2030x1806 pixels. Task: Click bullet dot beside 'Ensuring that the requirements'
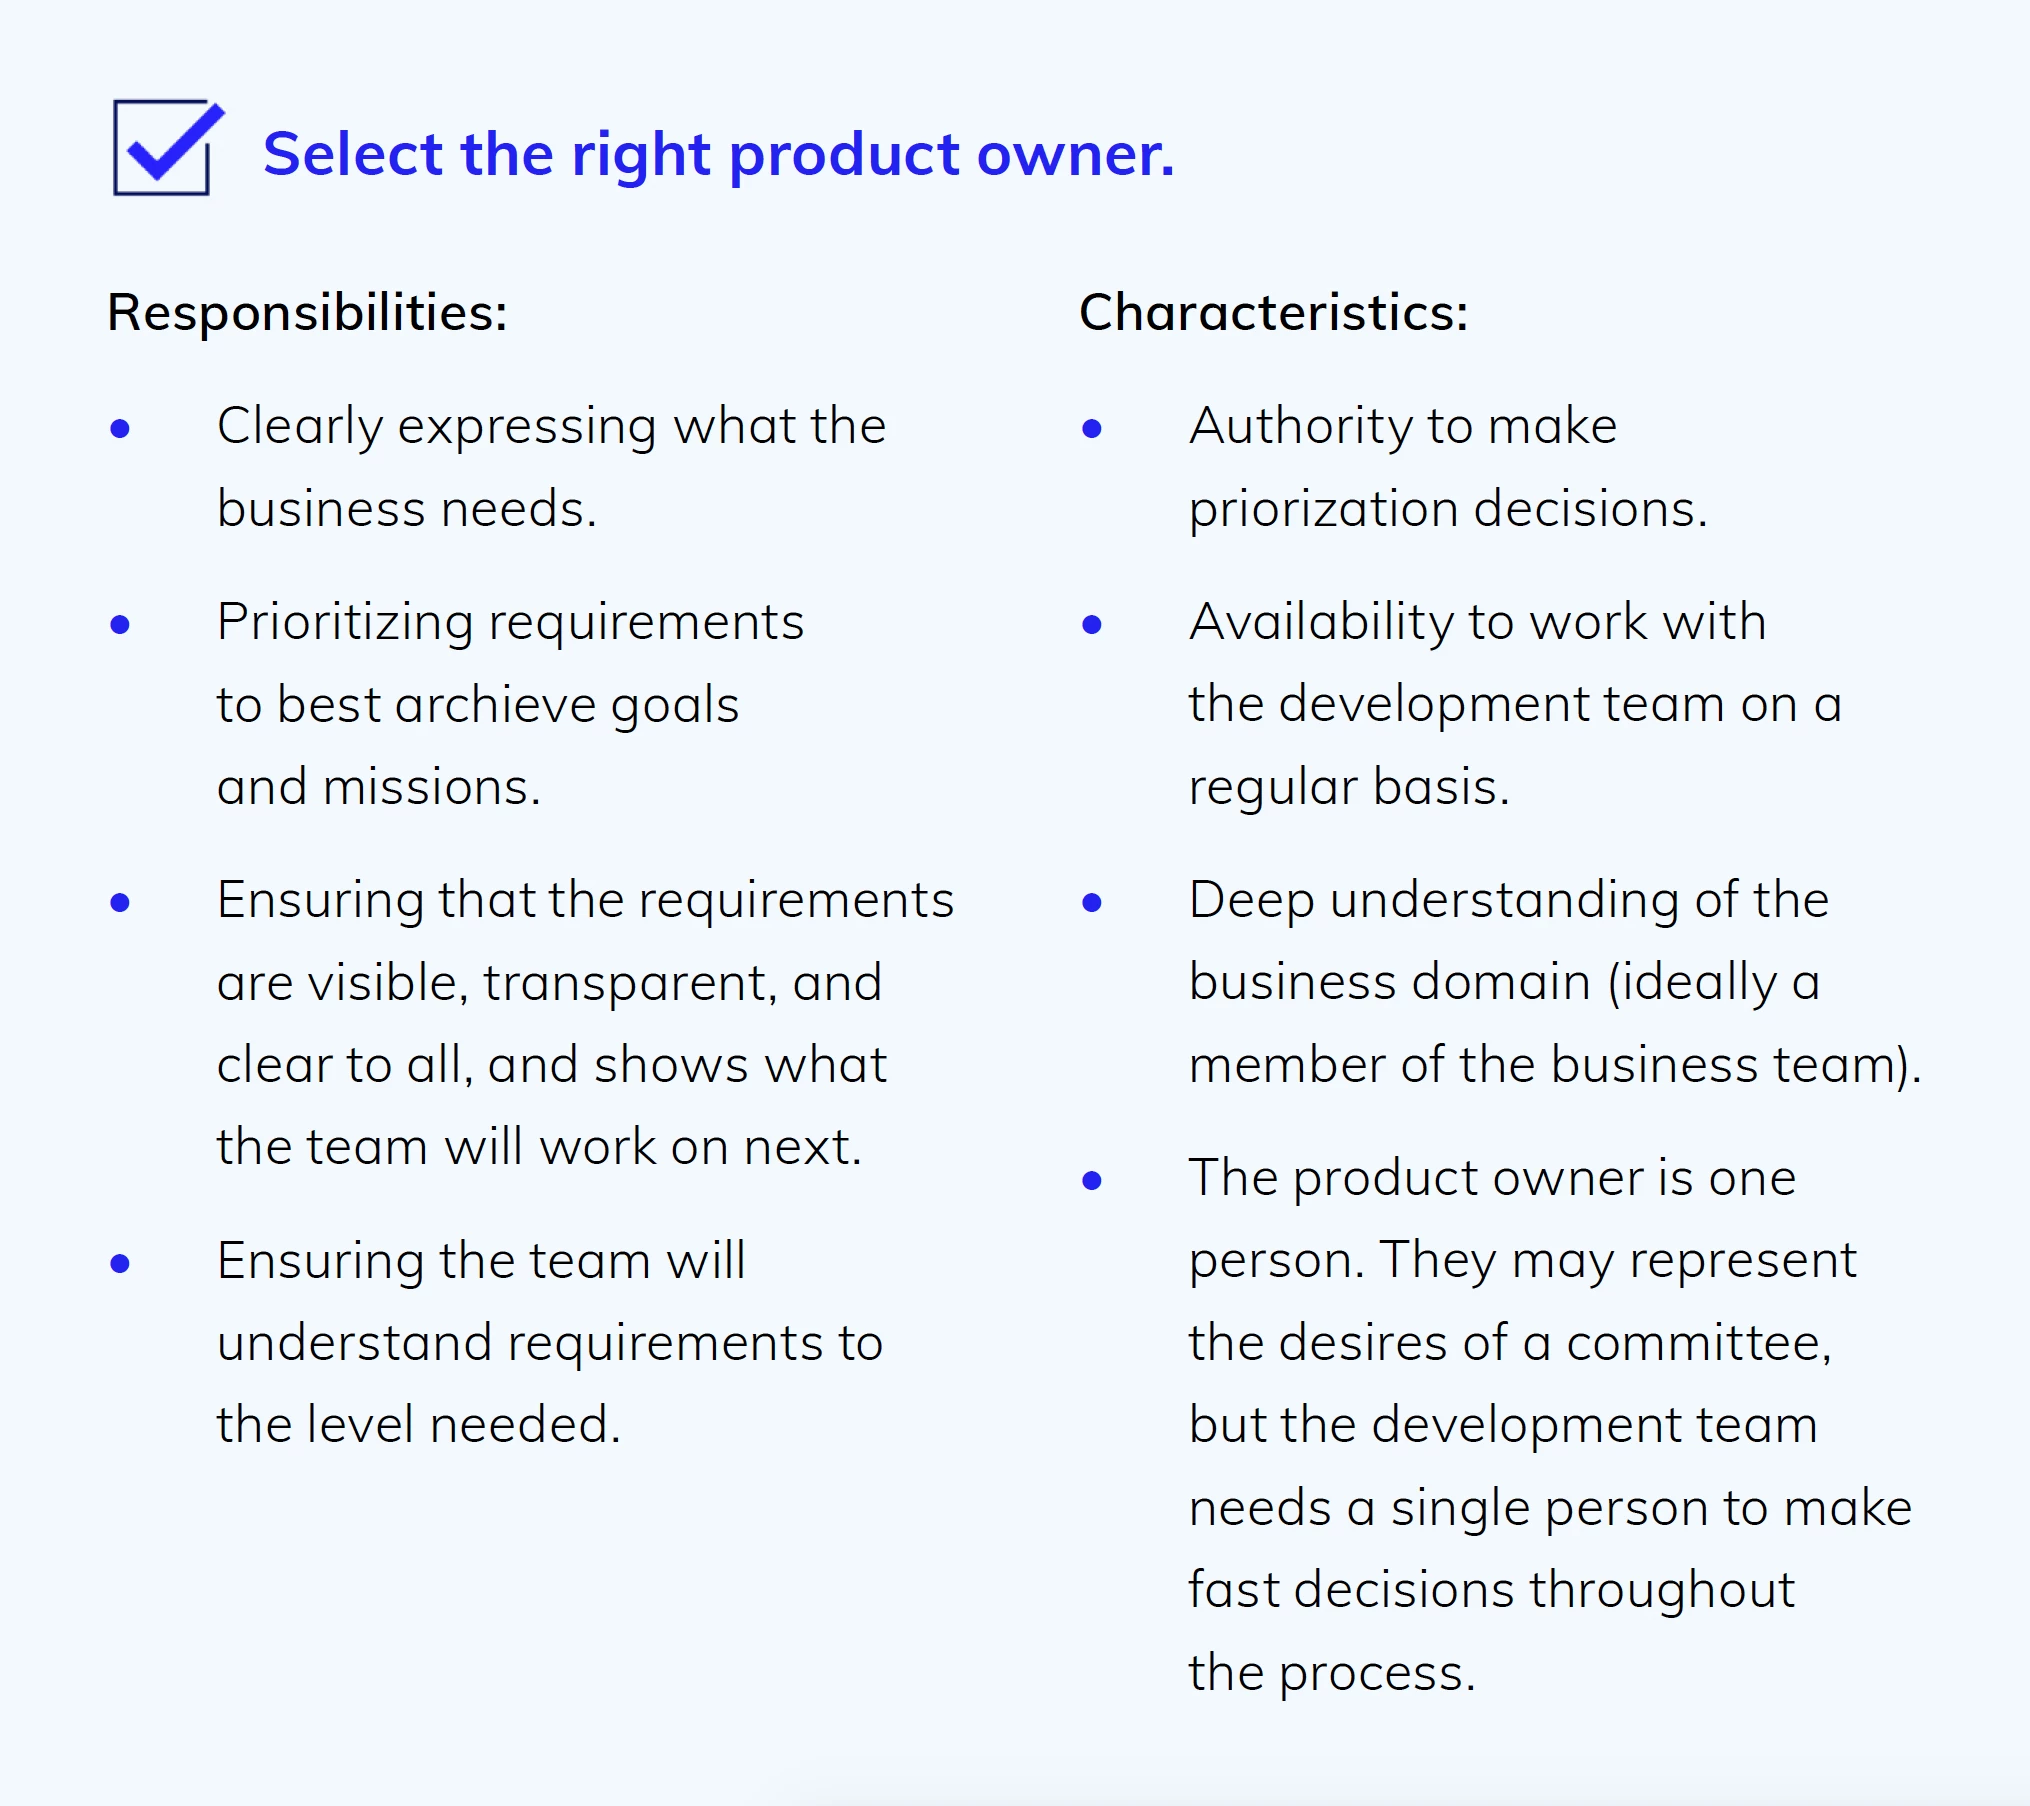[120, 903]
